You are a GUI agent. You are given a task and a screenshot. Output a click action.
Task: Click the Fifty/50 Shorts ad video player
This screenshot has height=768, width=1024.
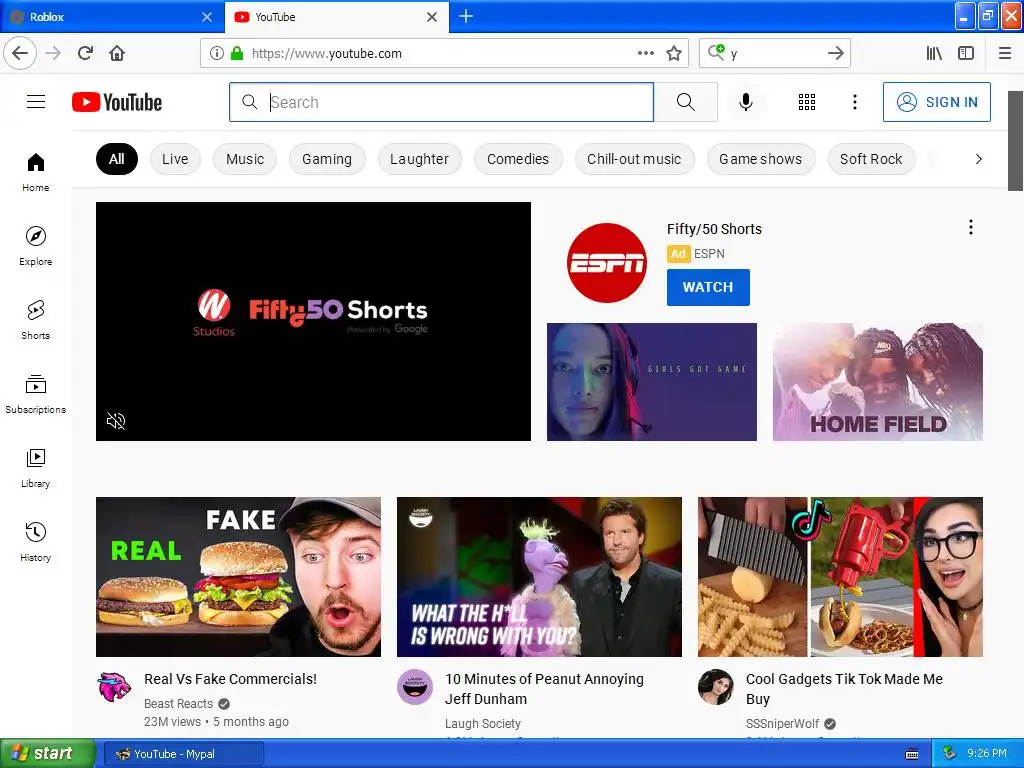click(x=313, y=321)
